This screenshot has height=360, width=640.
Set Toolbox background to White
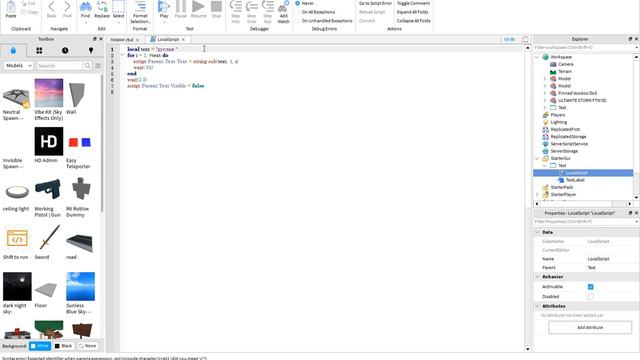tap(40, 346)
